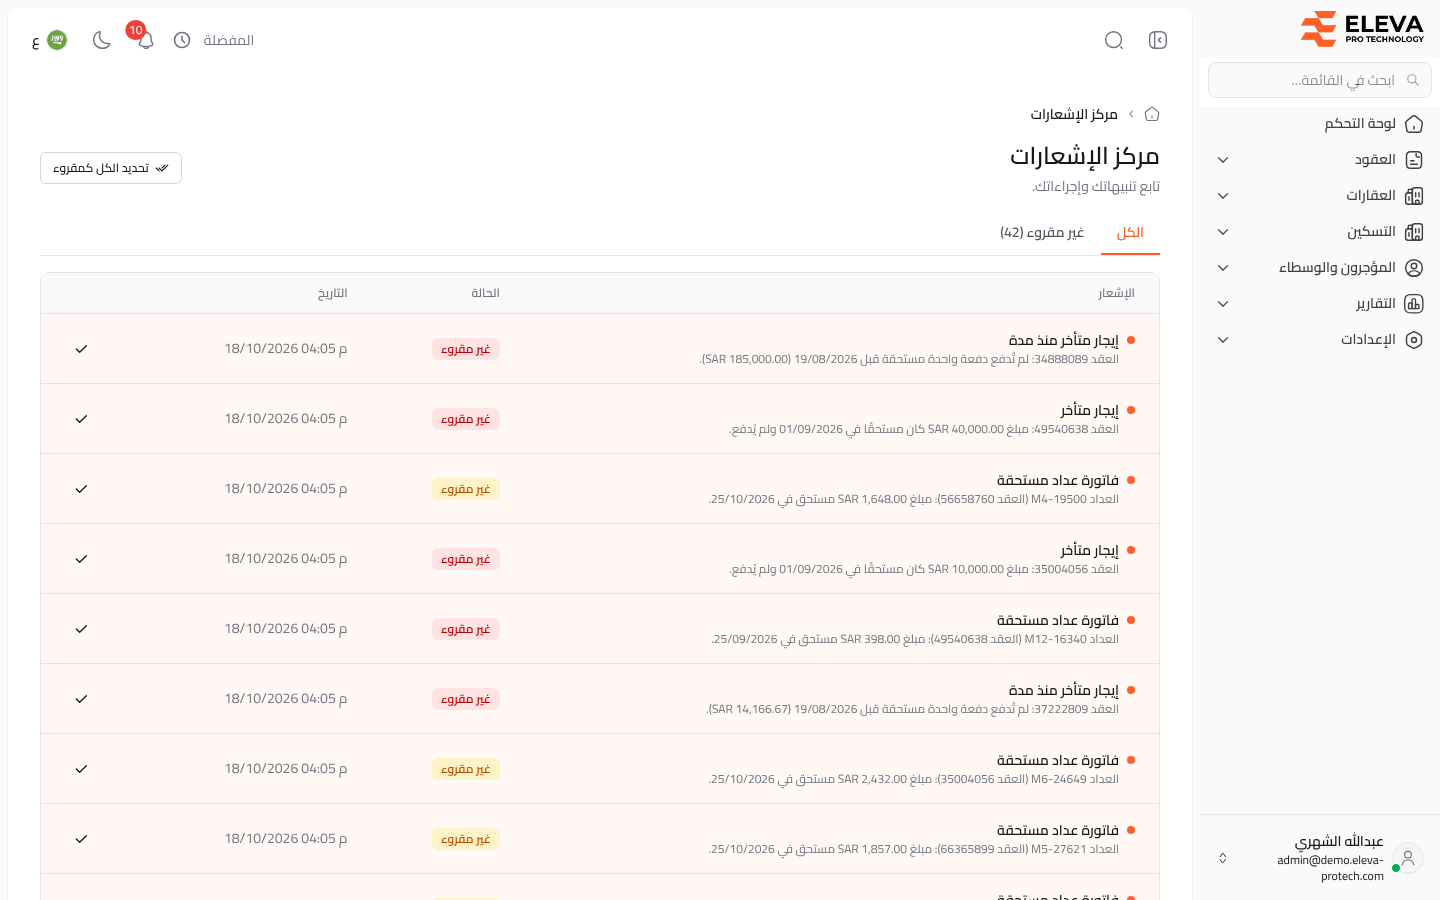Select the الكل tab
The width and height of the screenshot is (1440, 900).
[1130, 233]
